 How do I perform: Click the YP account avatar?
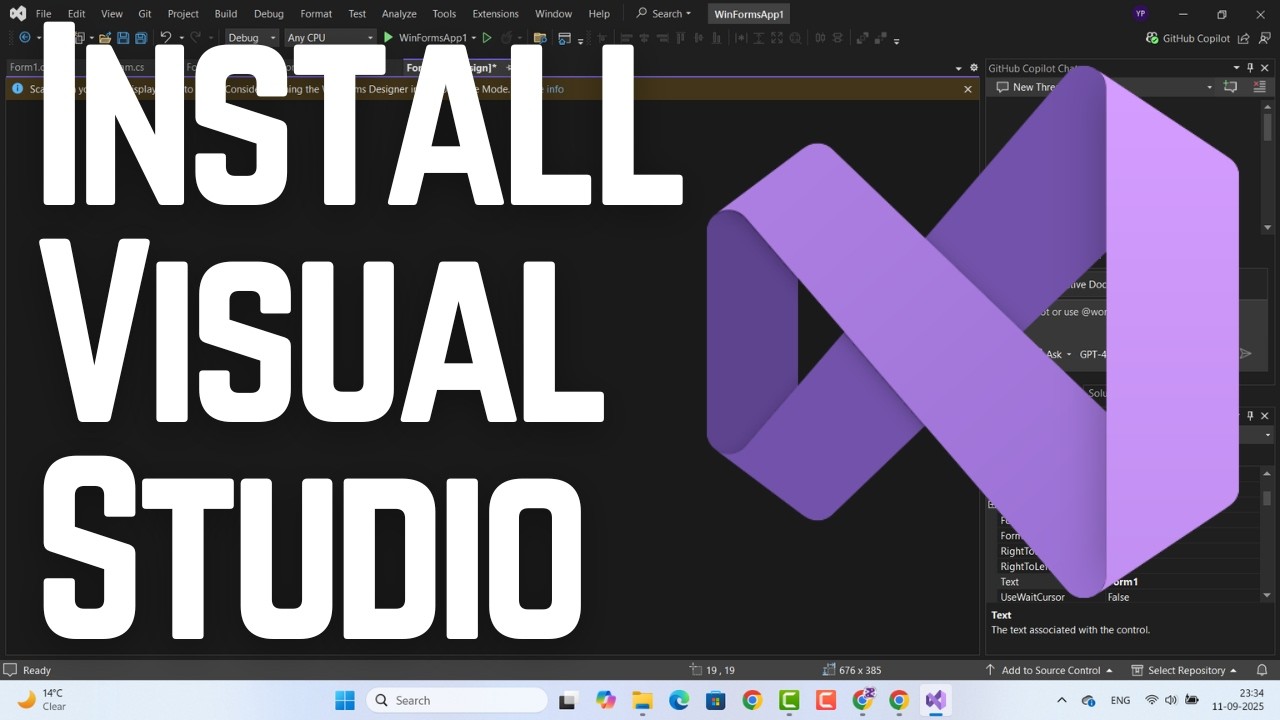click(x=1141, y=14)
